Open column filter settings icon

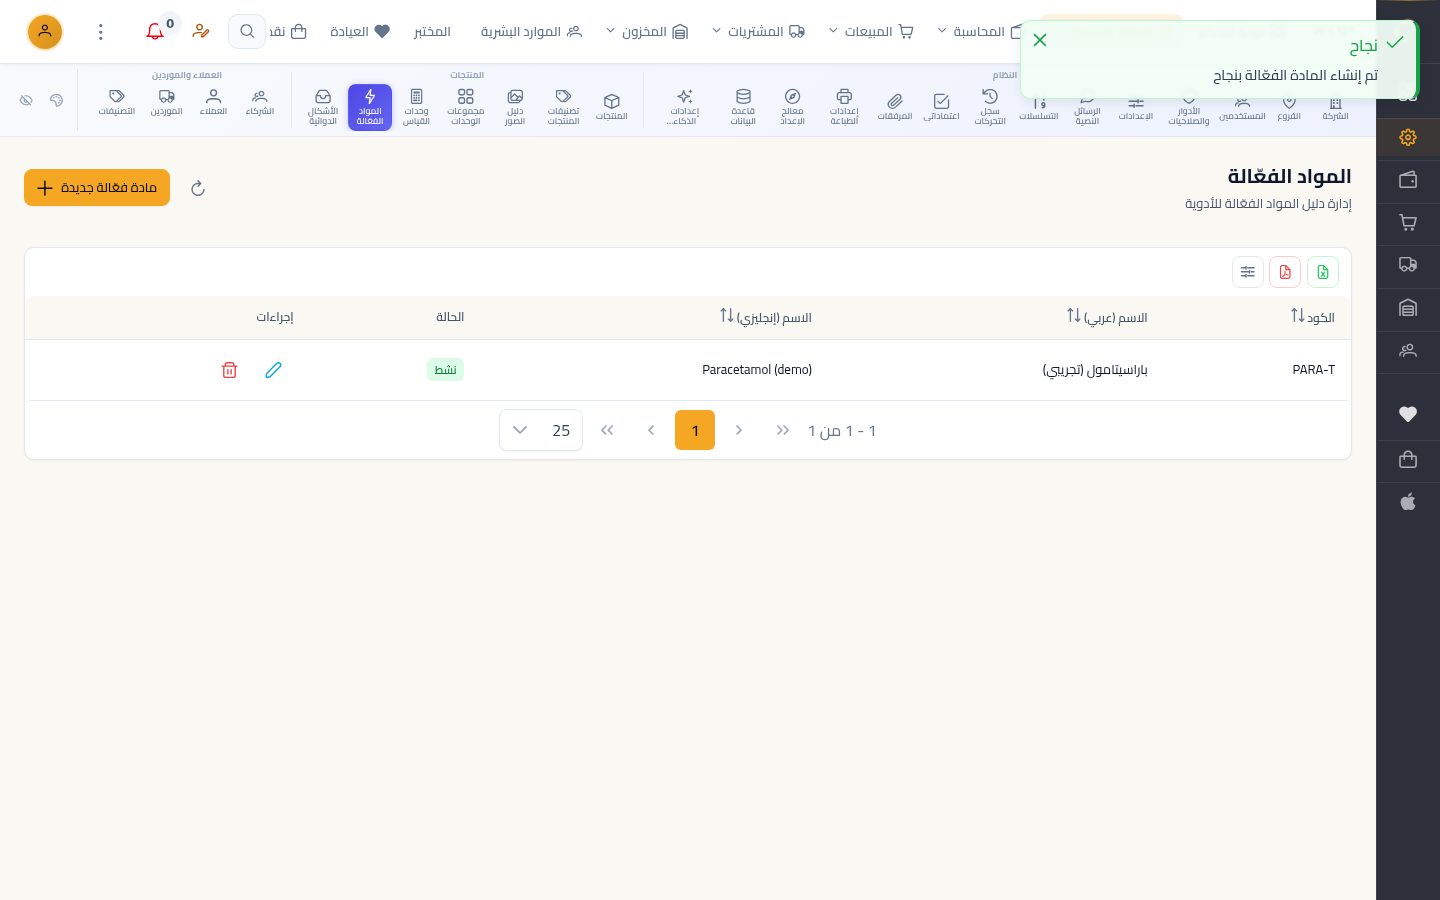[x=1248, y=272]
